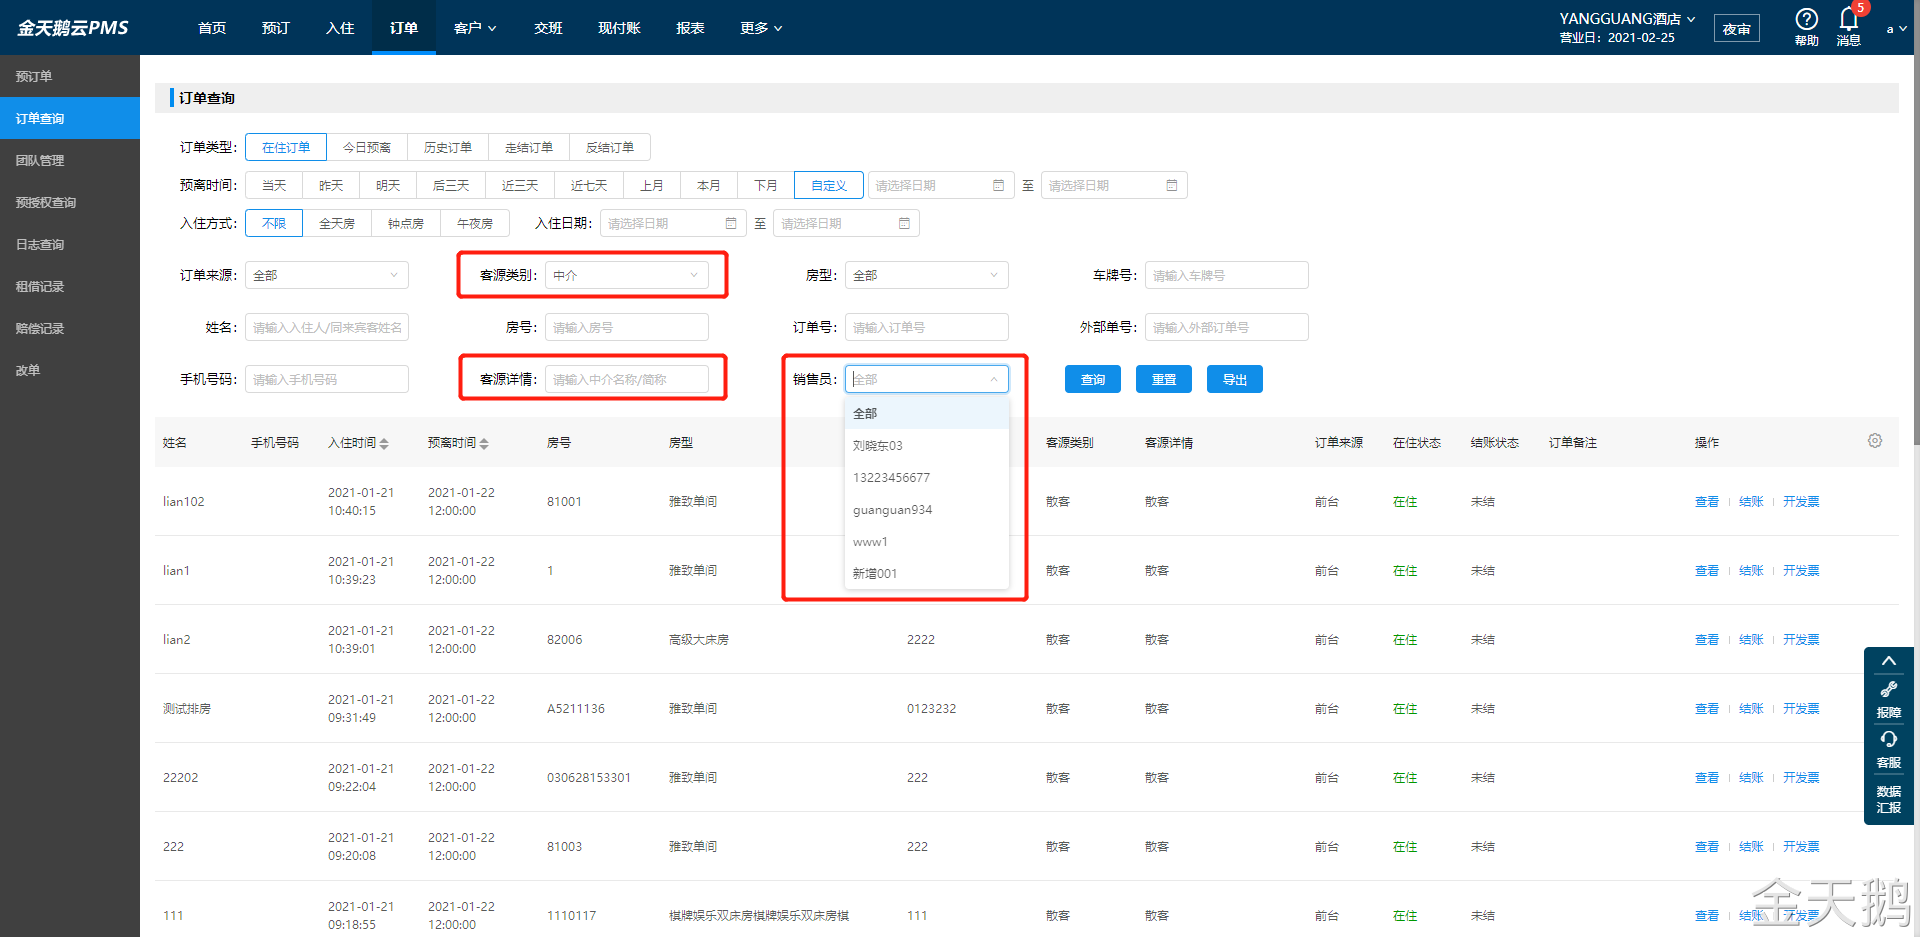
Task: Go to 首页 tab
Action: pyautogui.click(x=212, y=28)
